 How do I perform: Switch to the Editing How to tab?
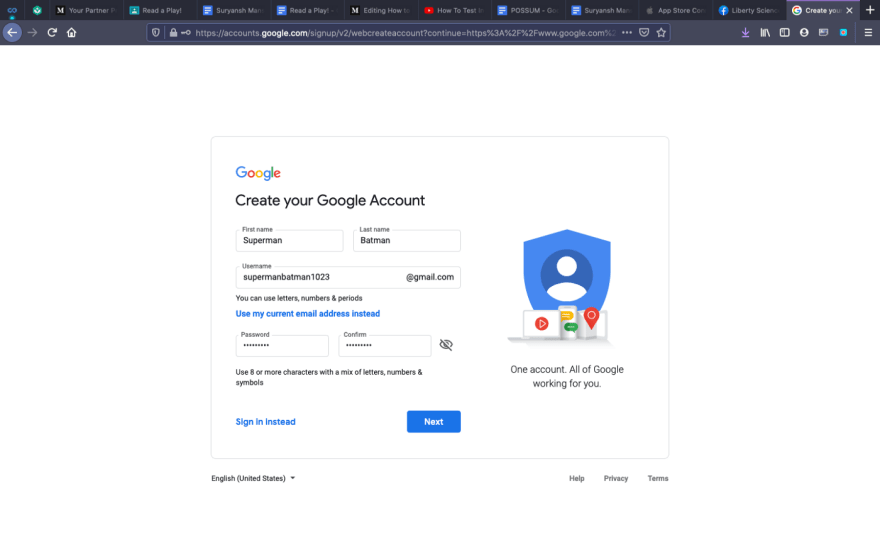[x=382, y=10]
